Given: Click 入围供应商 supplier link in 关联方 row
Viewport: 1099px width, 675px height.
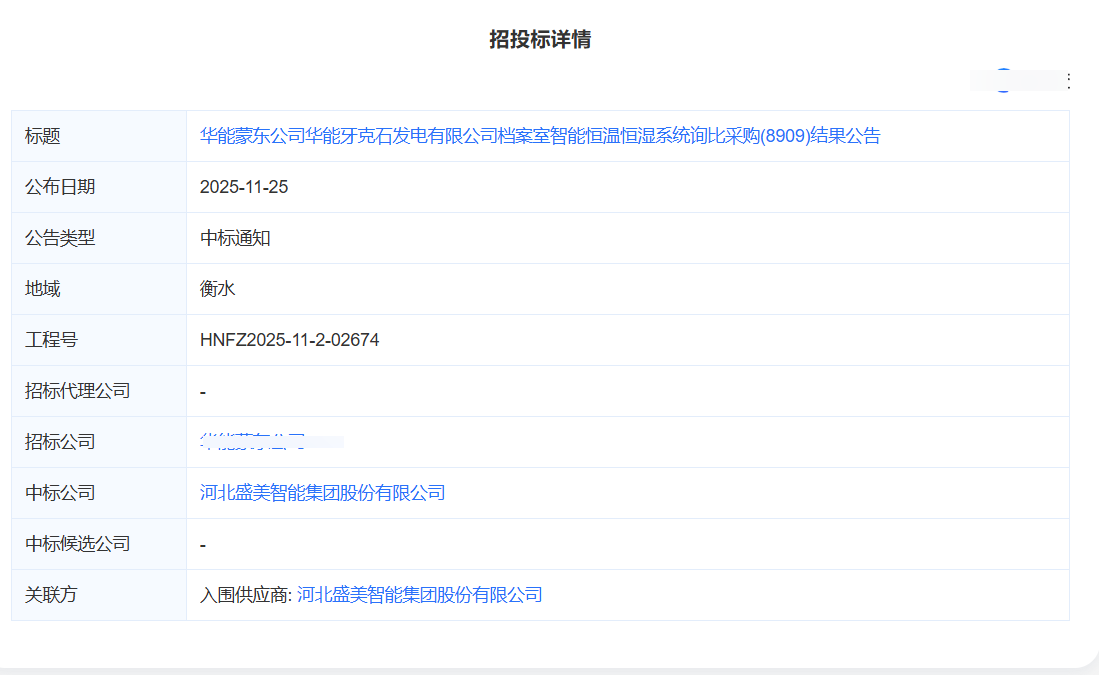Looking at the screenshot, I should pos(420,594).
